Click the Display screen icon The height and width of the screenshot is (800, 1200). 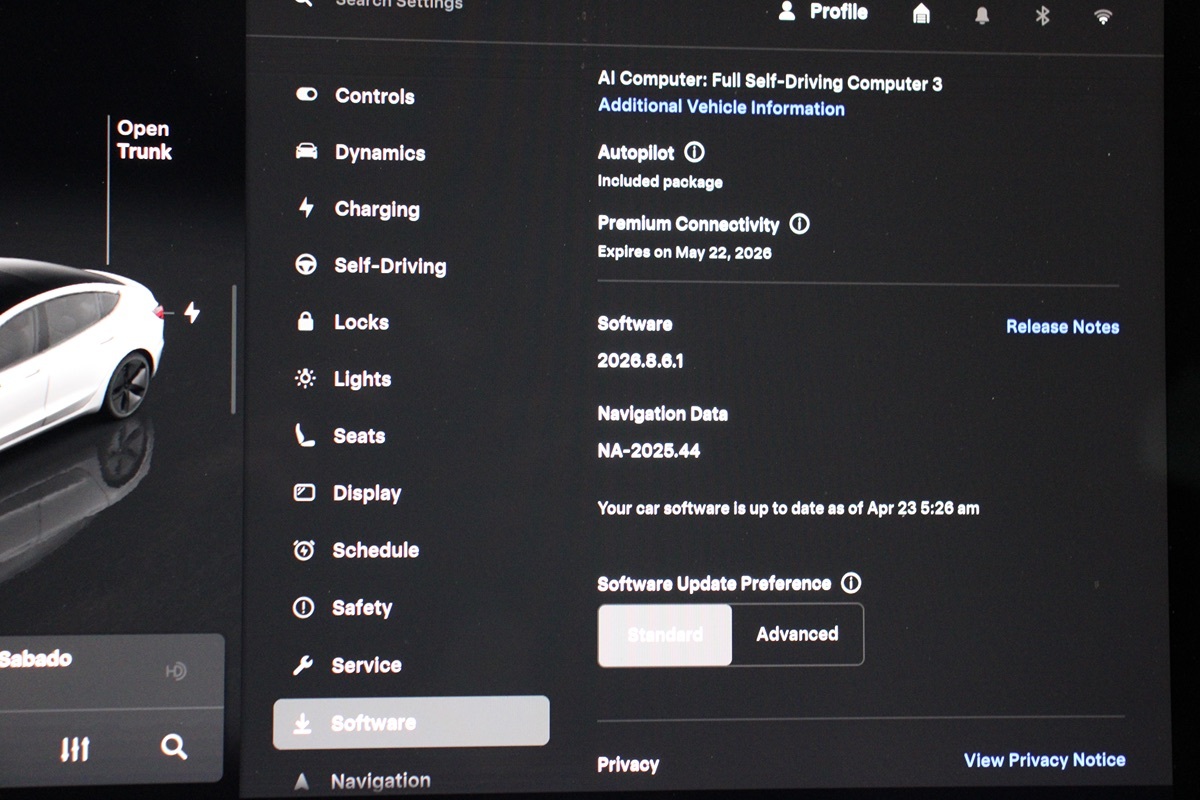[x=305, y=492]
